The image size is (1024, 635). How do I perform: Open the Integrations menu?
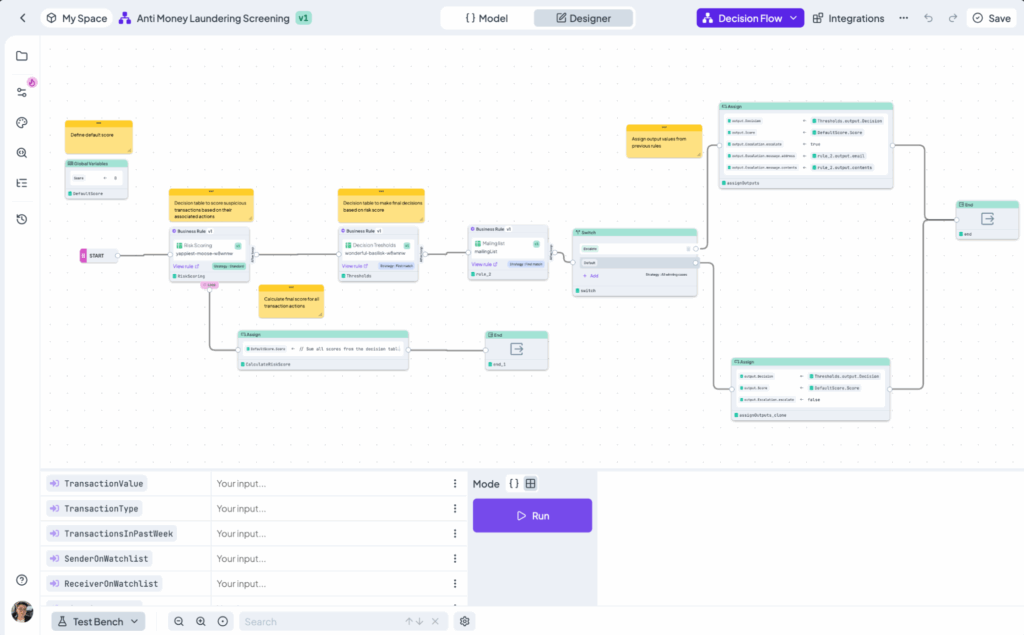click(848, 17)
